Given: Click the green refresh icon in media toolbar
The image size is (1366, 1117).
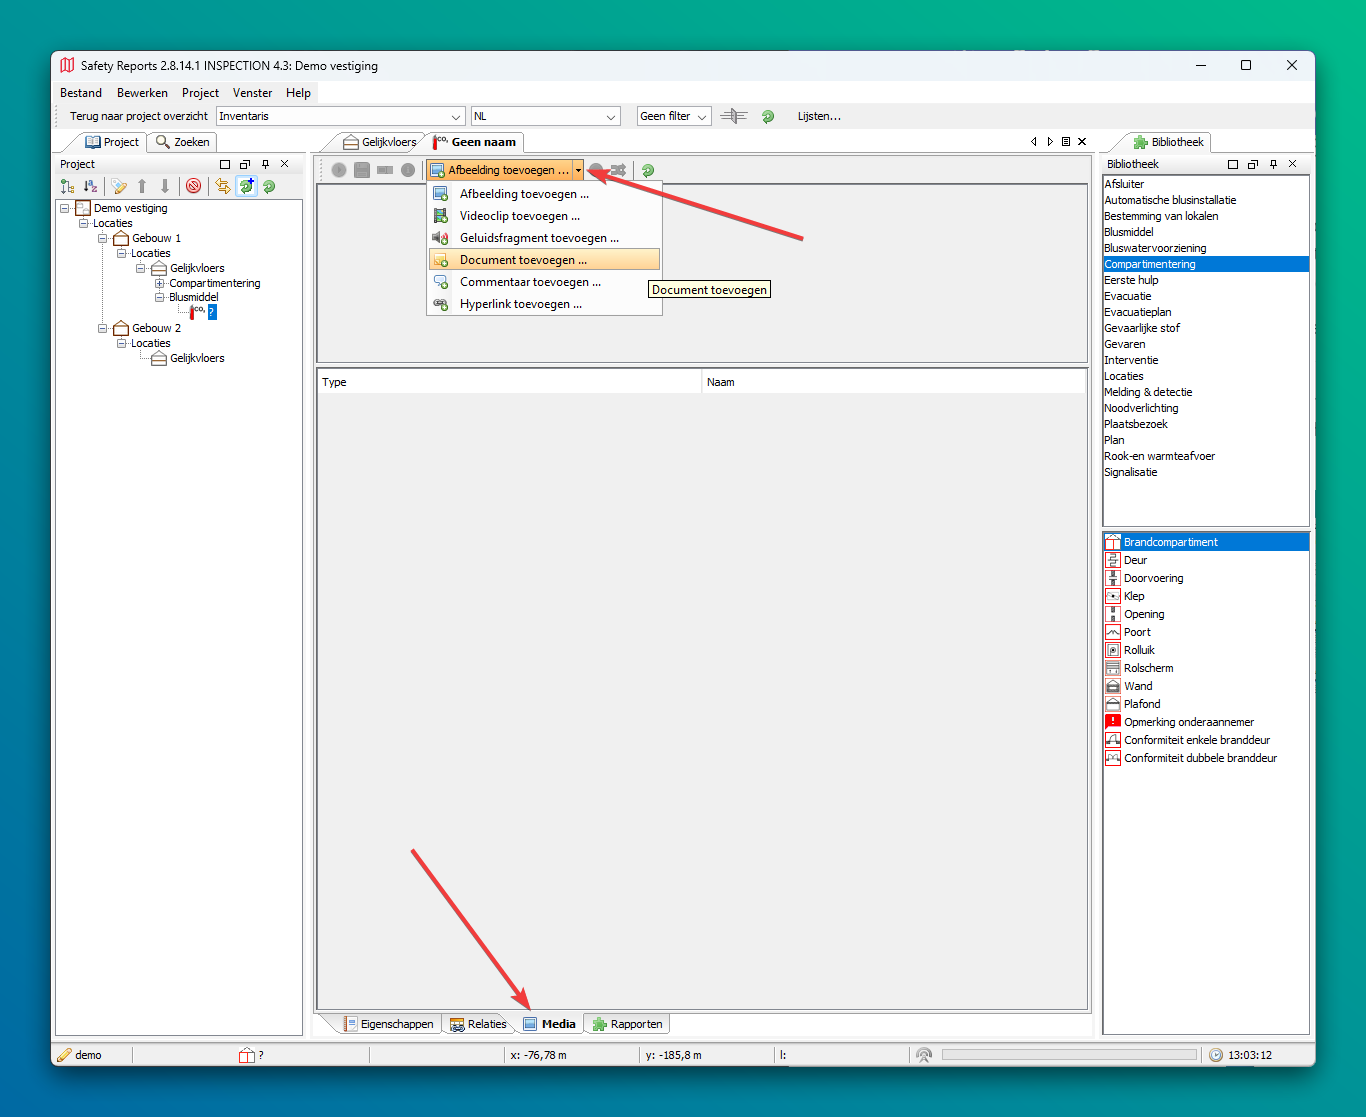Looking at the screenshot, I should click(648, 170).
